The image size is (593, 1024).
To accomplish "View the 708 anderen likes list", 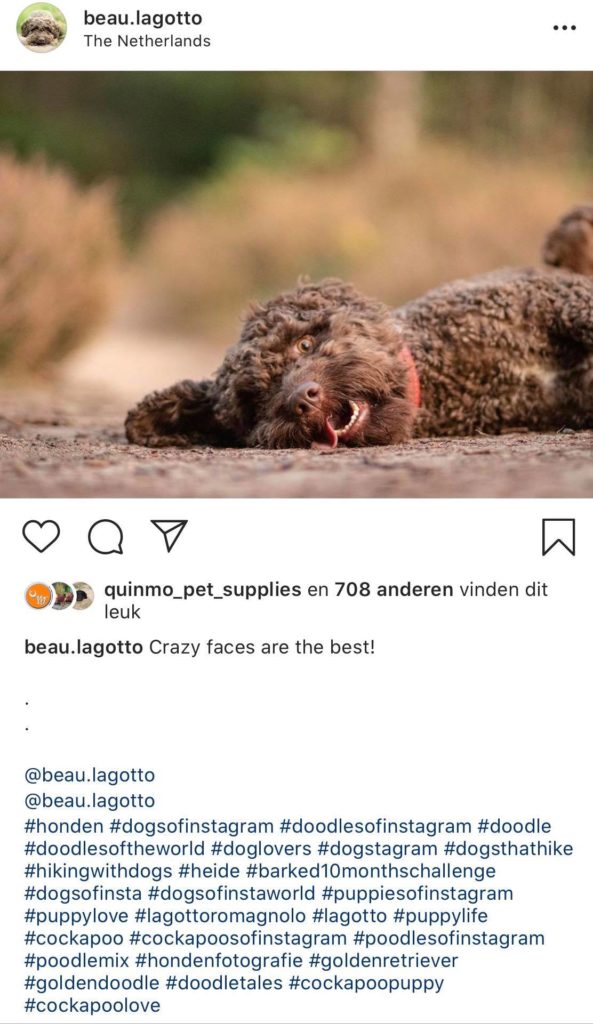I will pos(394,590).
